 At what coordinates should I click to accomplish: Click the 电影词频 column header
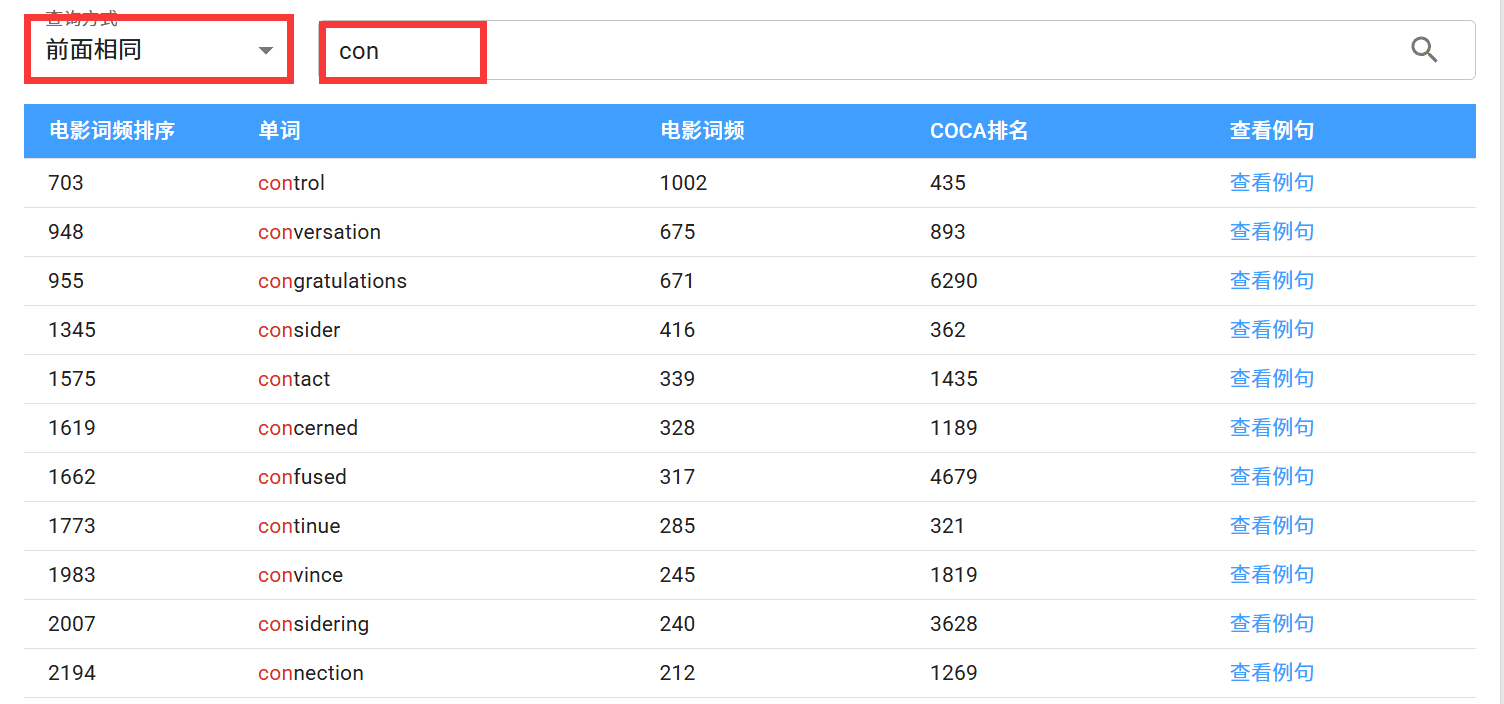[x=701, y=131]
